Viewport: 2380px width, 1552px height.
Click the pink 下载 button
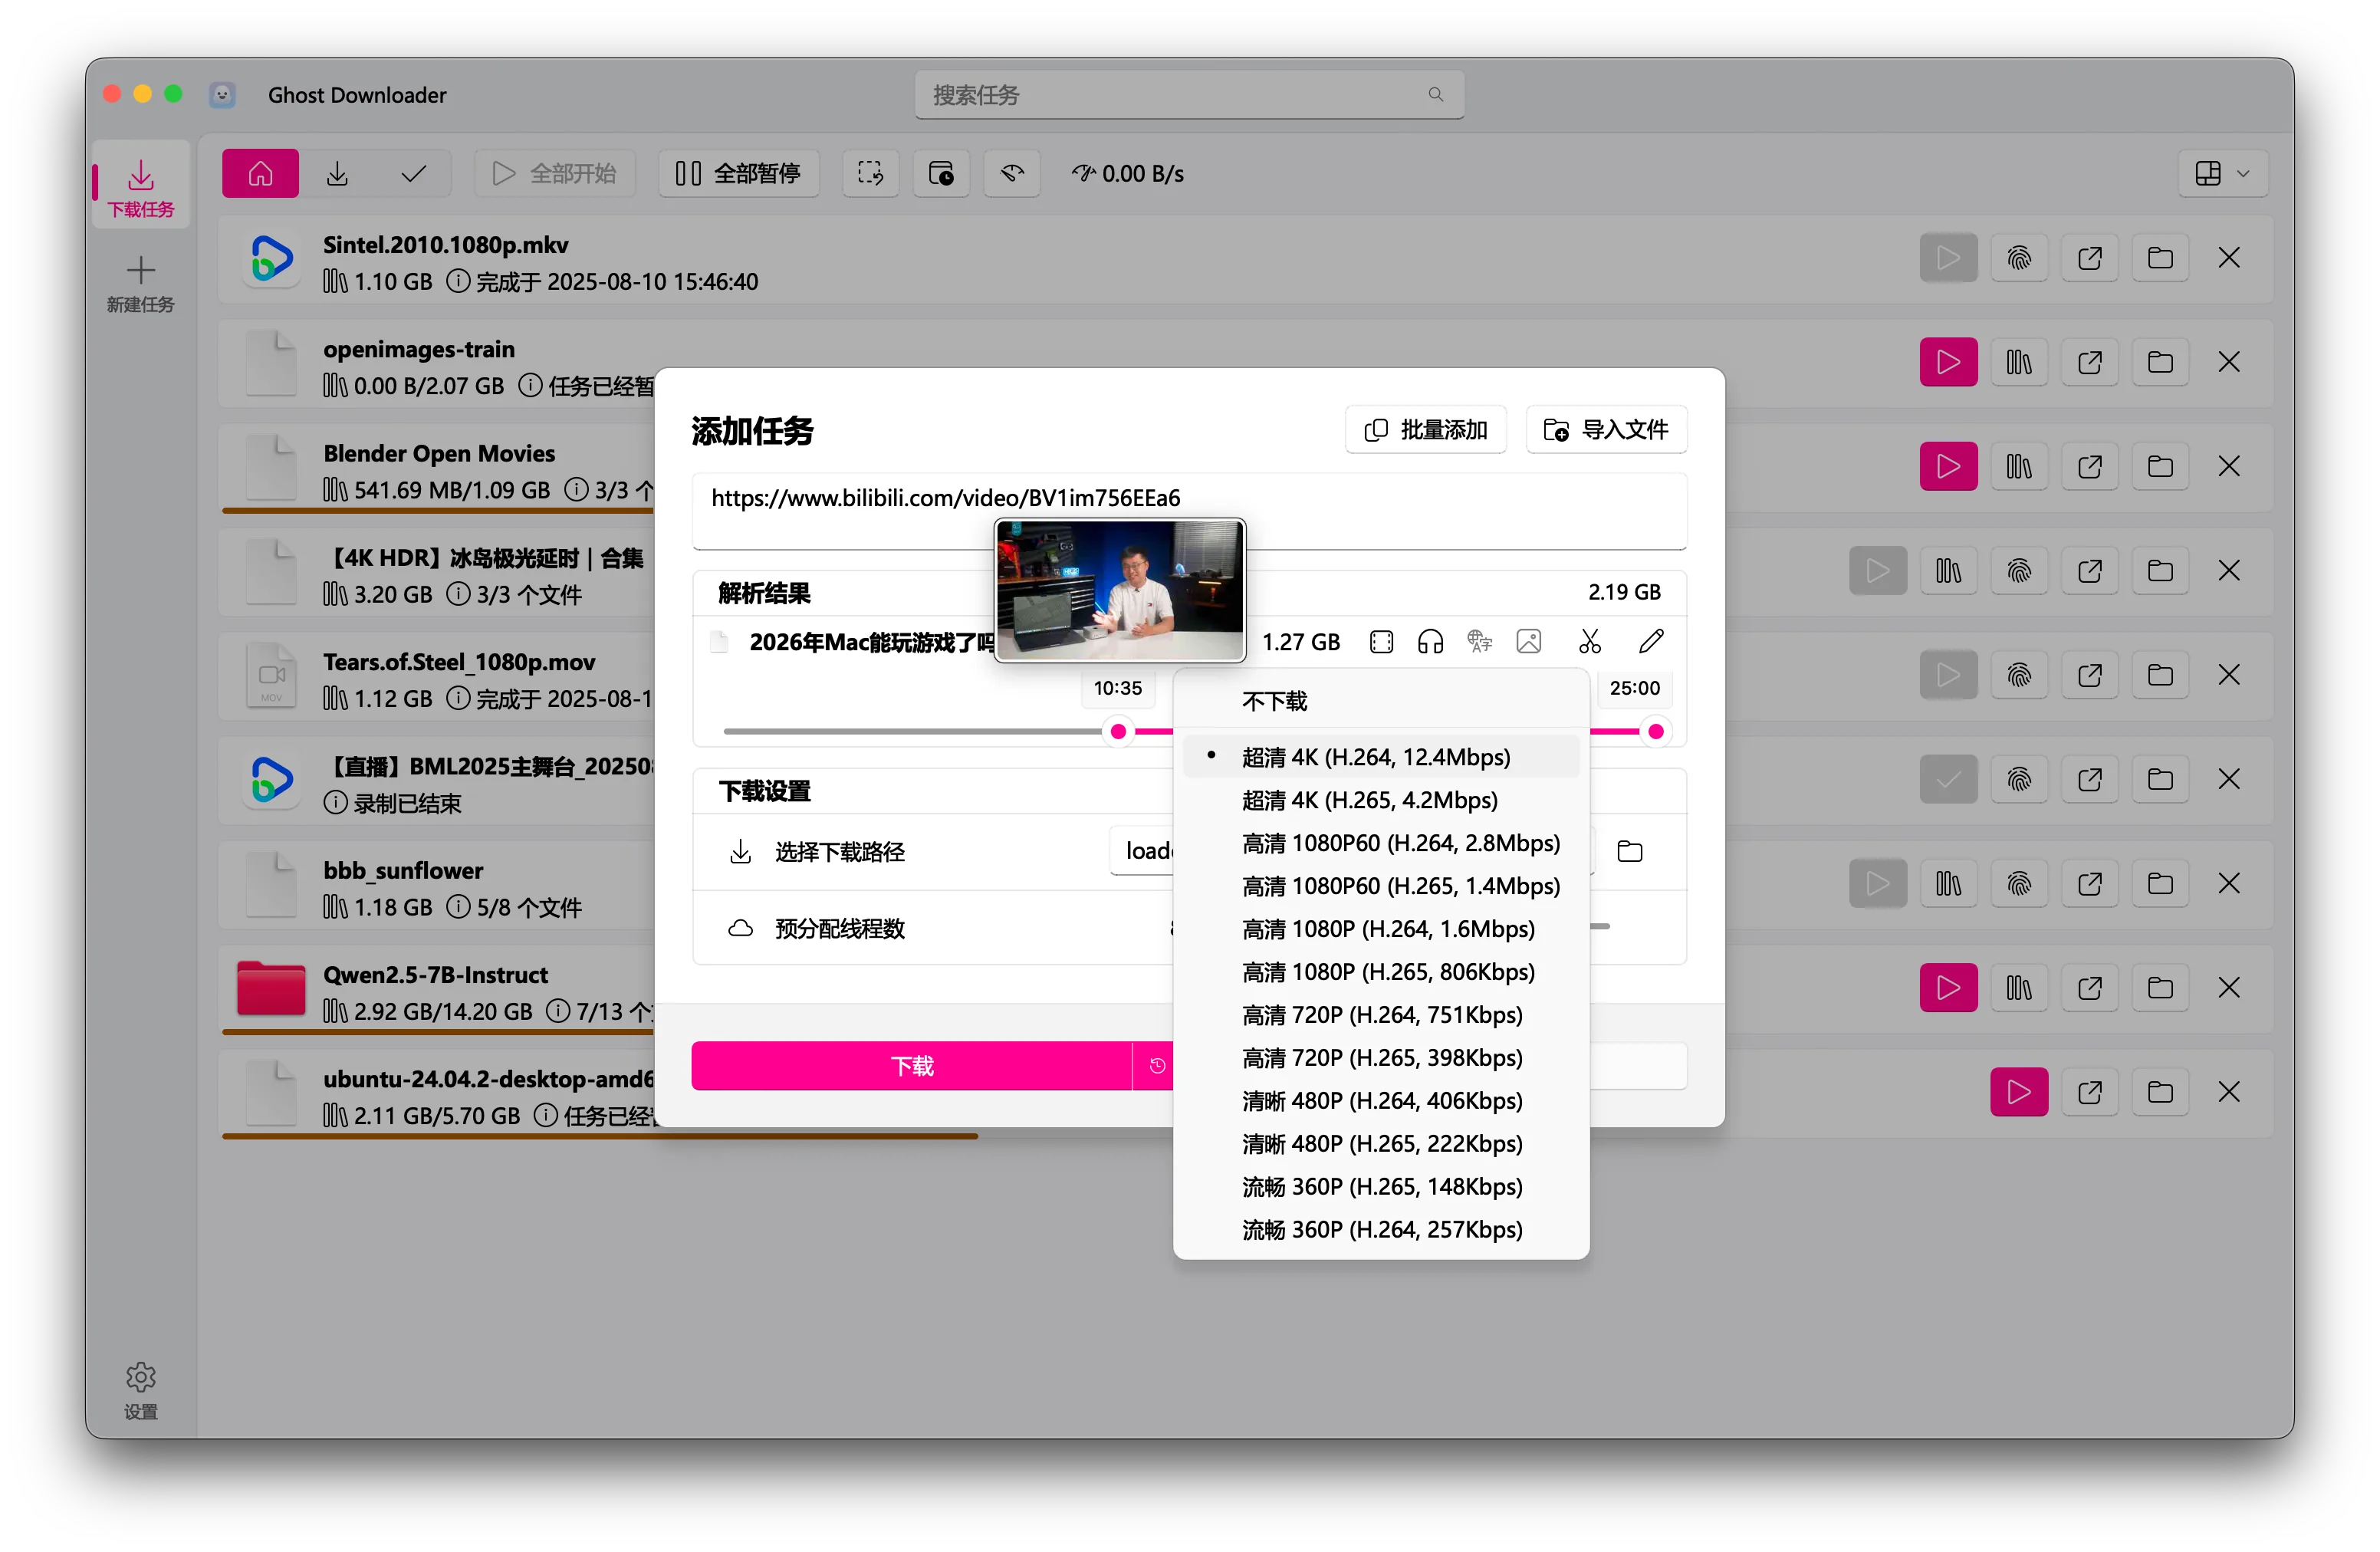click(911, 1066)
